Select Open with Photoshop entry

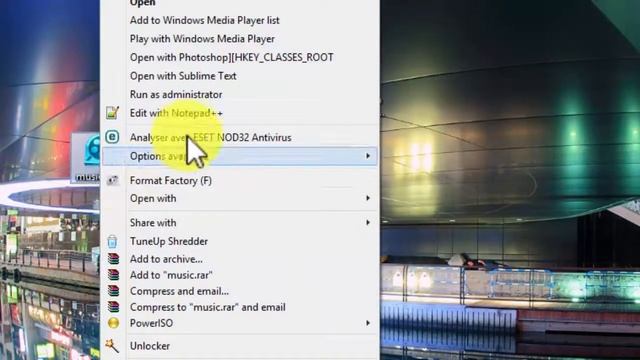[x=231, y=57]
